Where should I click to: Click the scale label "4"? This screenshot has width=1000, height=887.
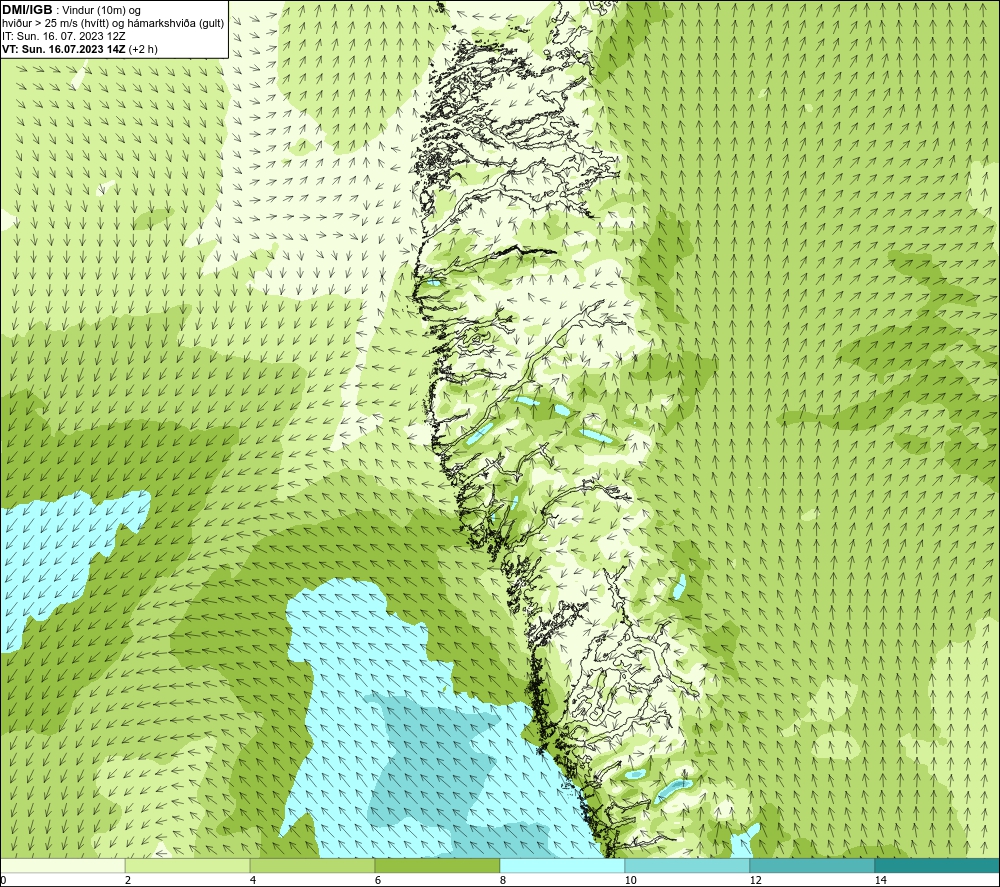tap(253, 880)
